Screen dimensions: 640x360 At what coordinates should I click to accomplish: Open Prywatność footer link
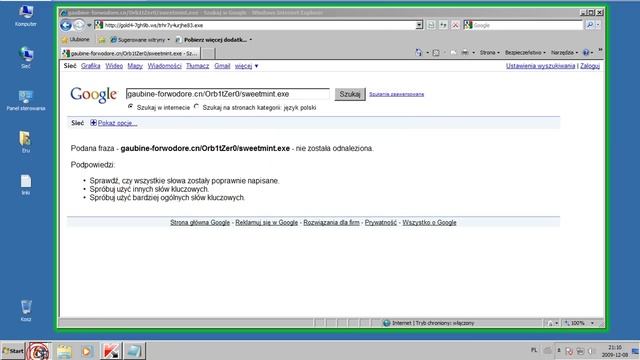381,222
